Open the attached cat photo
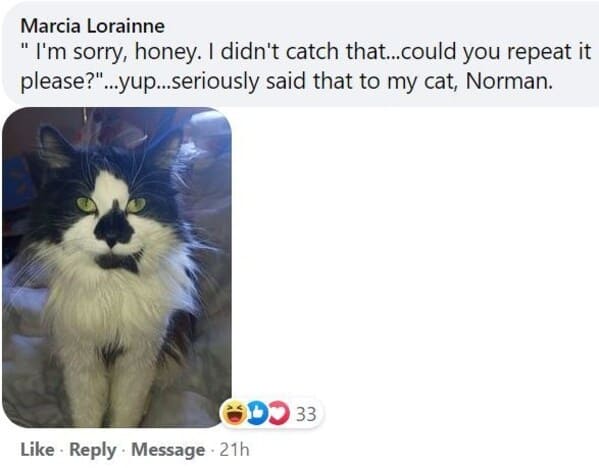This screenshot has width=599, height=468. click(117, 267)
